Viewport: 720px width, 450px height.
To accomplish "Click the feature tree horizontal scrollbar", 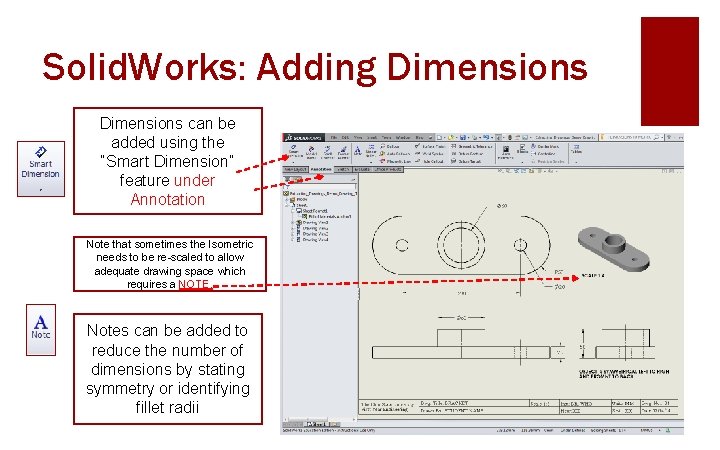I will click(320, 419).
